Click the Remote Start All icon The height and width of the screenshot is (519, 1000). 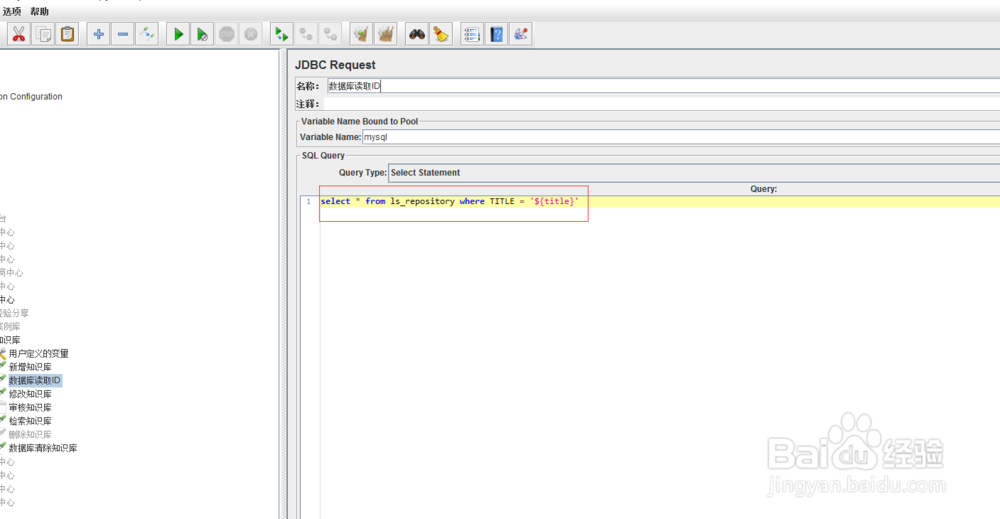281,34
